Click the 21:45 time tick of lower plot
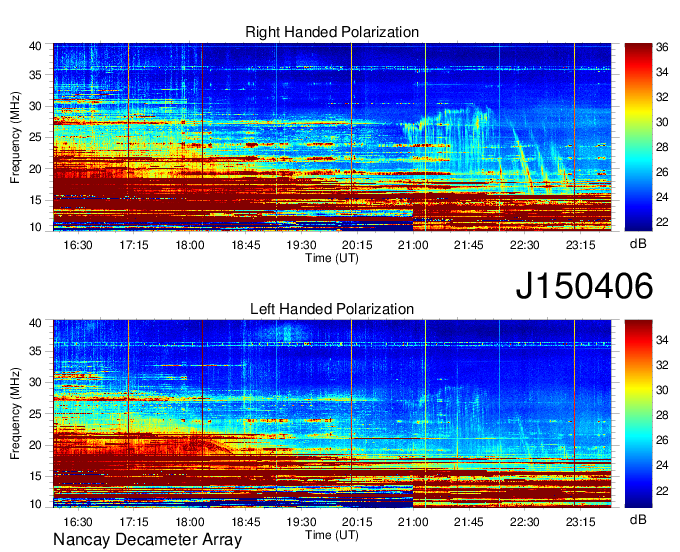The height and width of the screenshot is (552, 680). [468, 522]
